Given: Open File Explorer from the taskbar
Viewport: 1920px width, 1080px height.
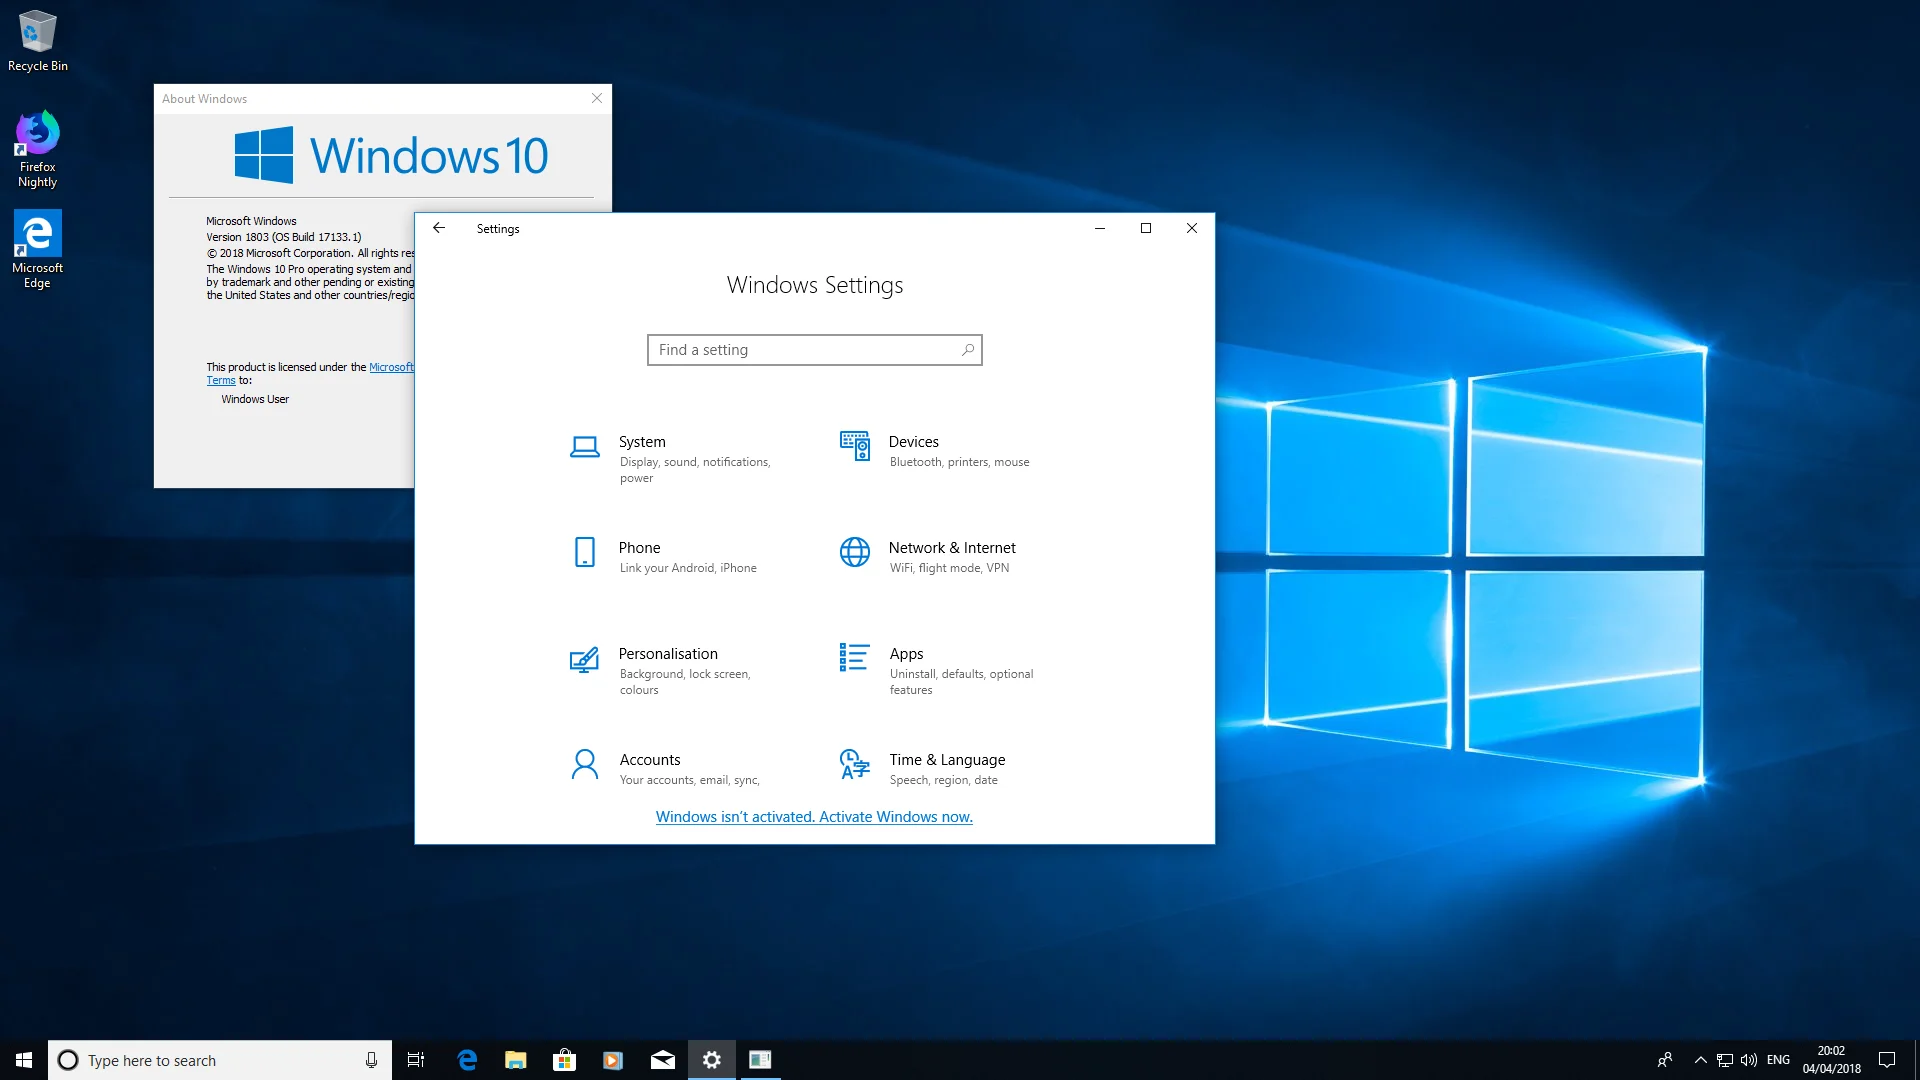Looking at the screenshot, I should (x=515, y=1060).
